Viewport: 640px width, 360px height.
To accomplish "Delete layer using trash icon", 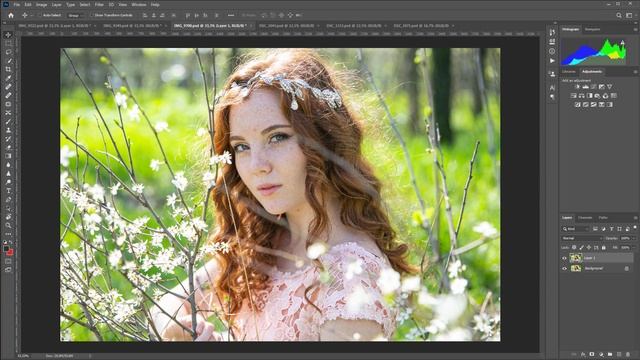I will [x=628, y=354].
